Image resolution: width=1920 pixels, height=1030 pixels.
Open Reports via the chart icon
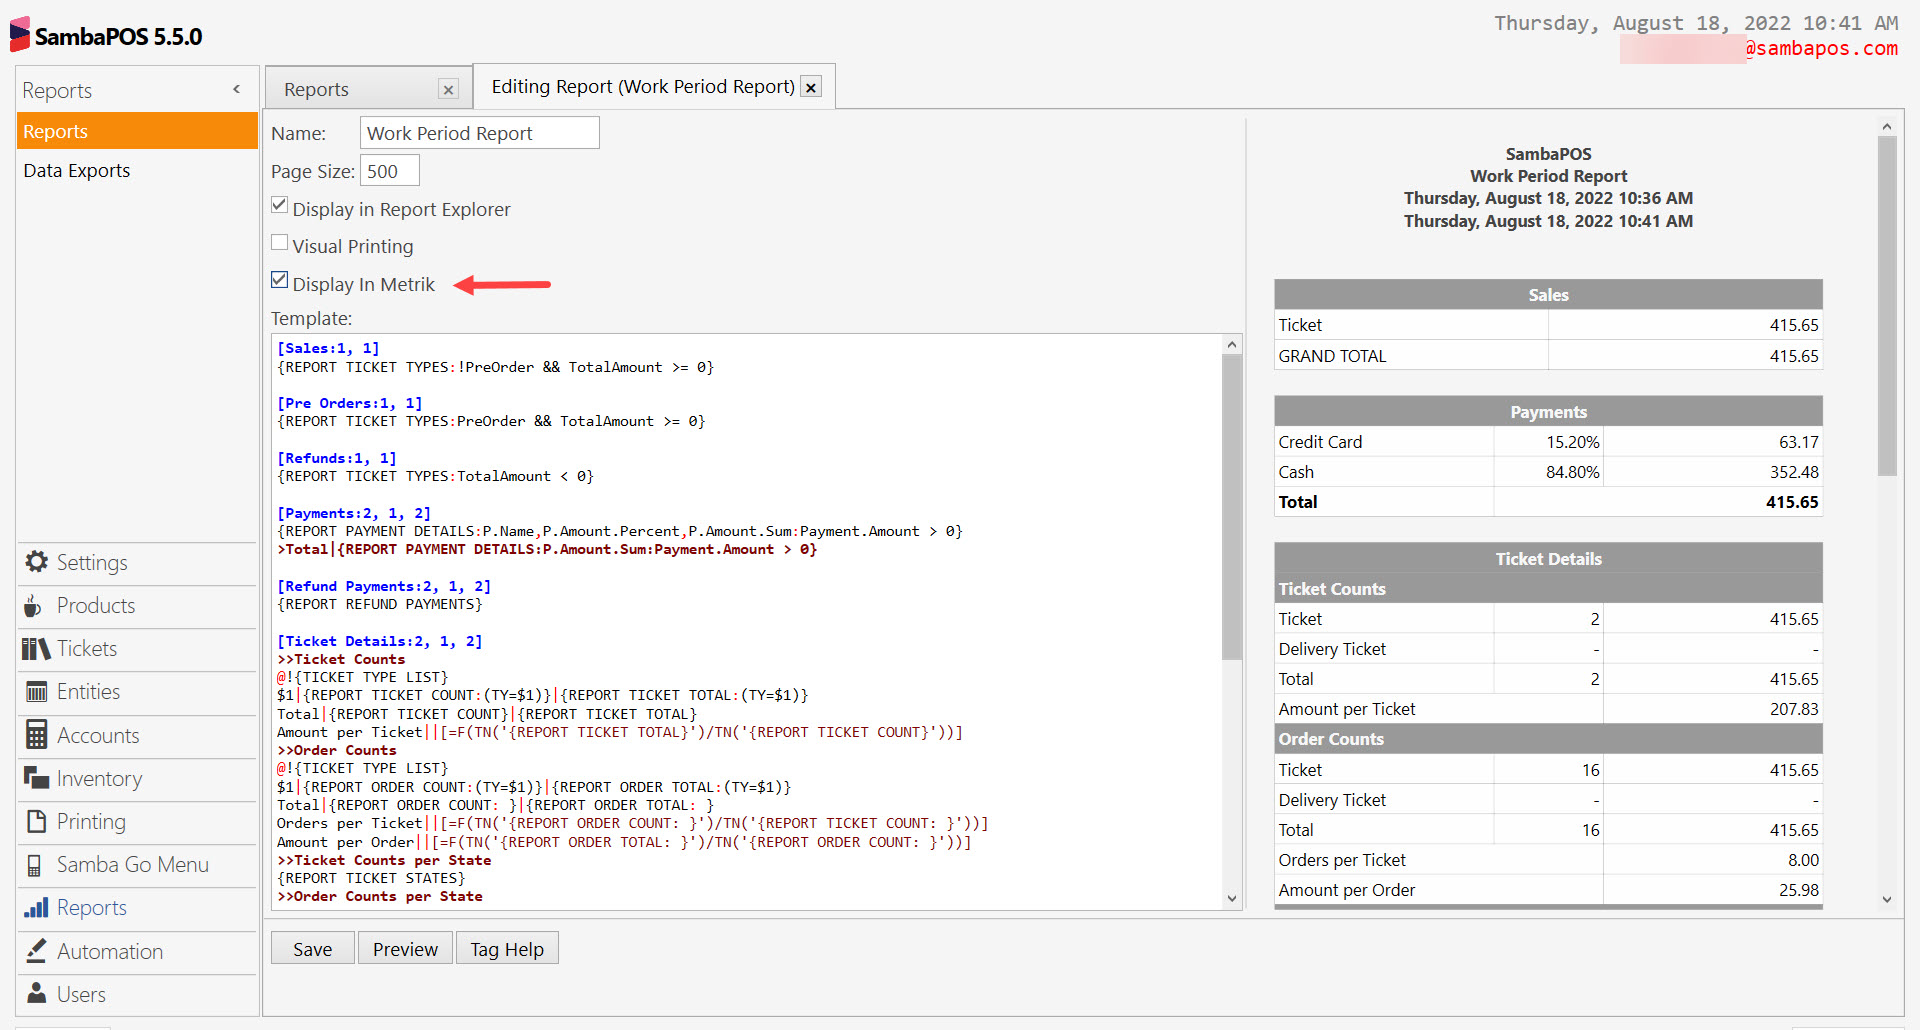(37, 907)
